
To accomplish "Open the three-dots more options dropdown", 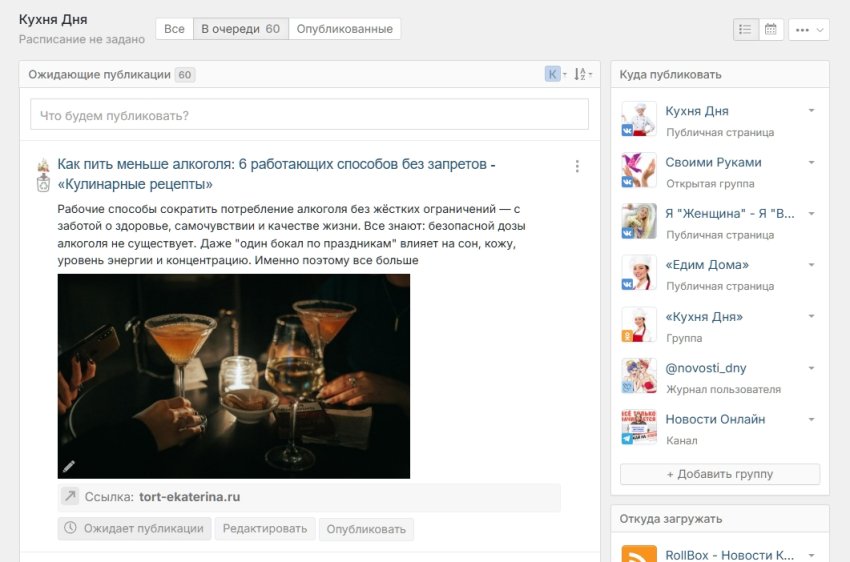I will (808, 30).
